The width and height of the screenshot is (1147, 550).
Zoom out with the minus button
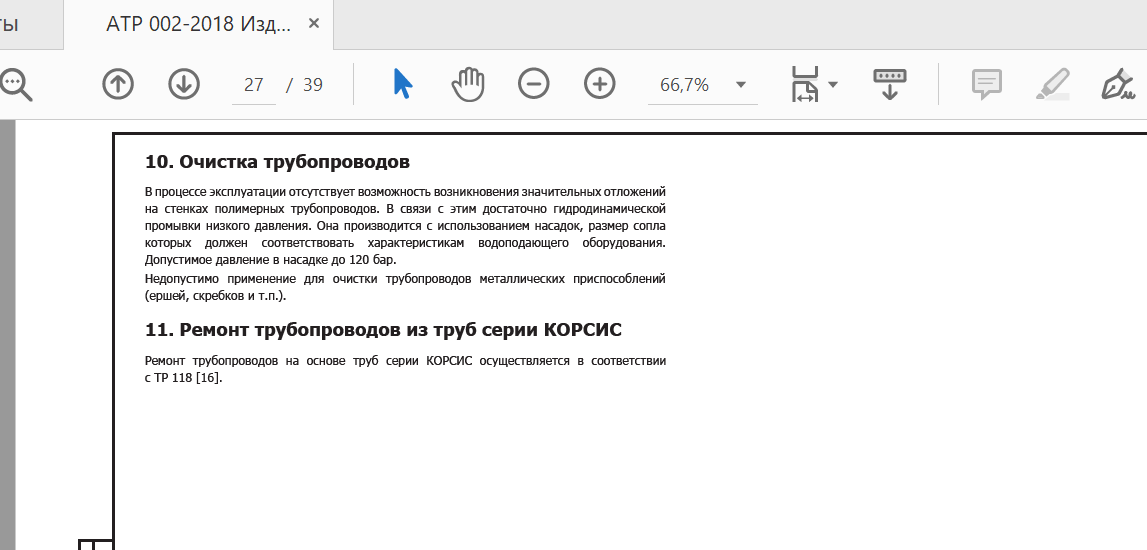tap(533, 84)
